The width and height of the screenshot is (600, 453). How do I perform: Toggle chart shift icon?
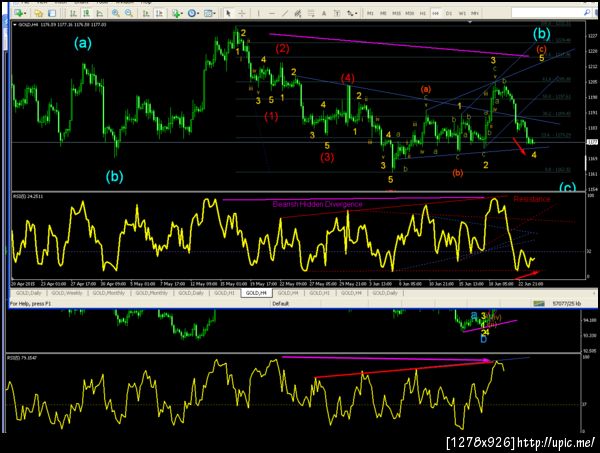159,13
